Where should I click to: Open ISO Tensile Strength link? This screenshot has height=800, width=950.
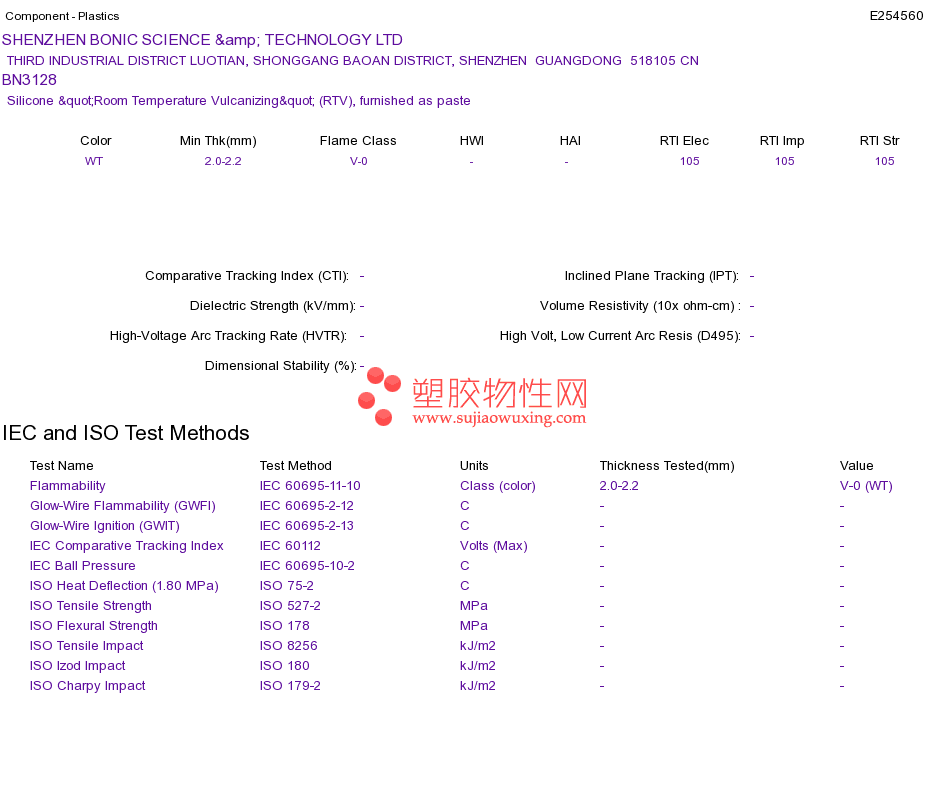91,605
